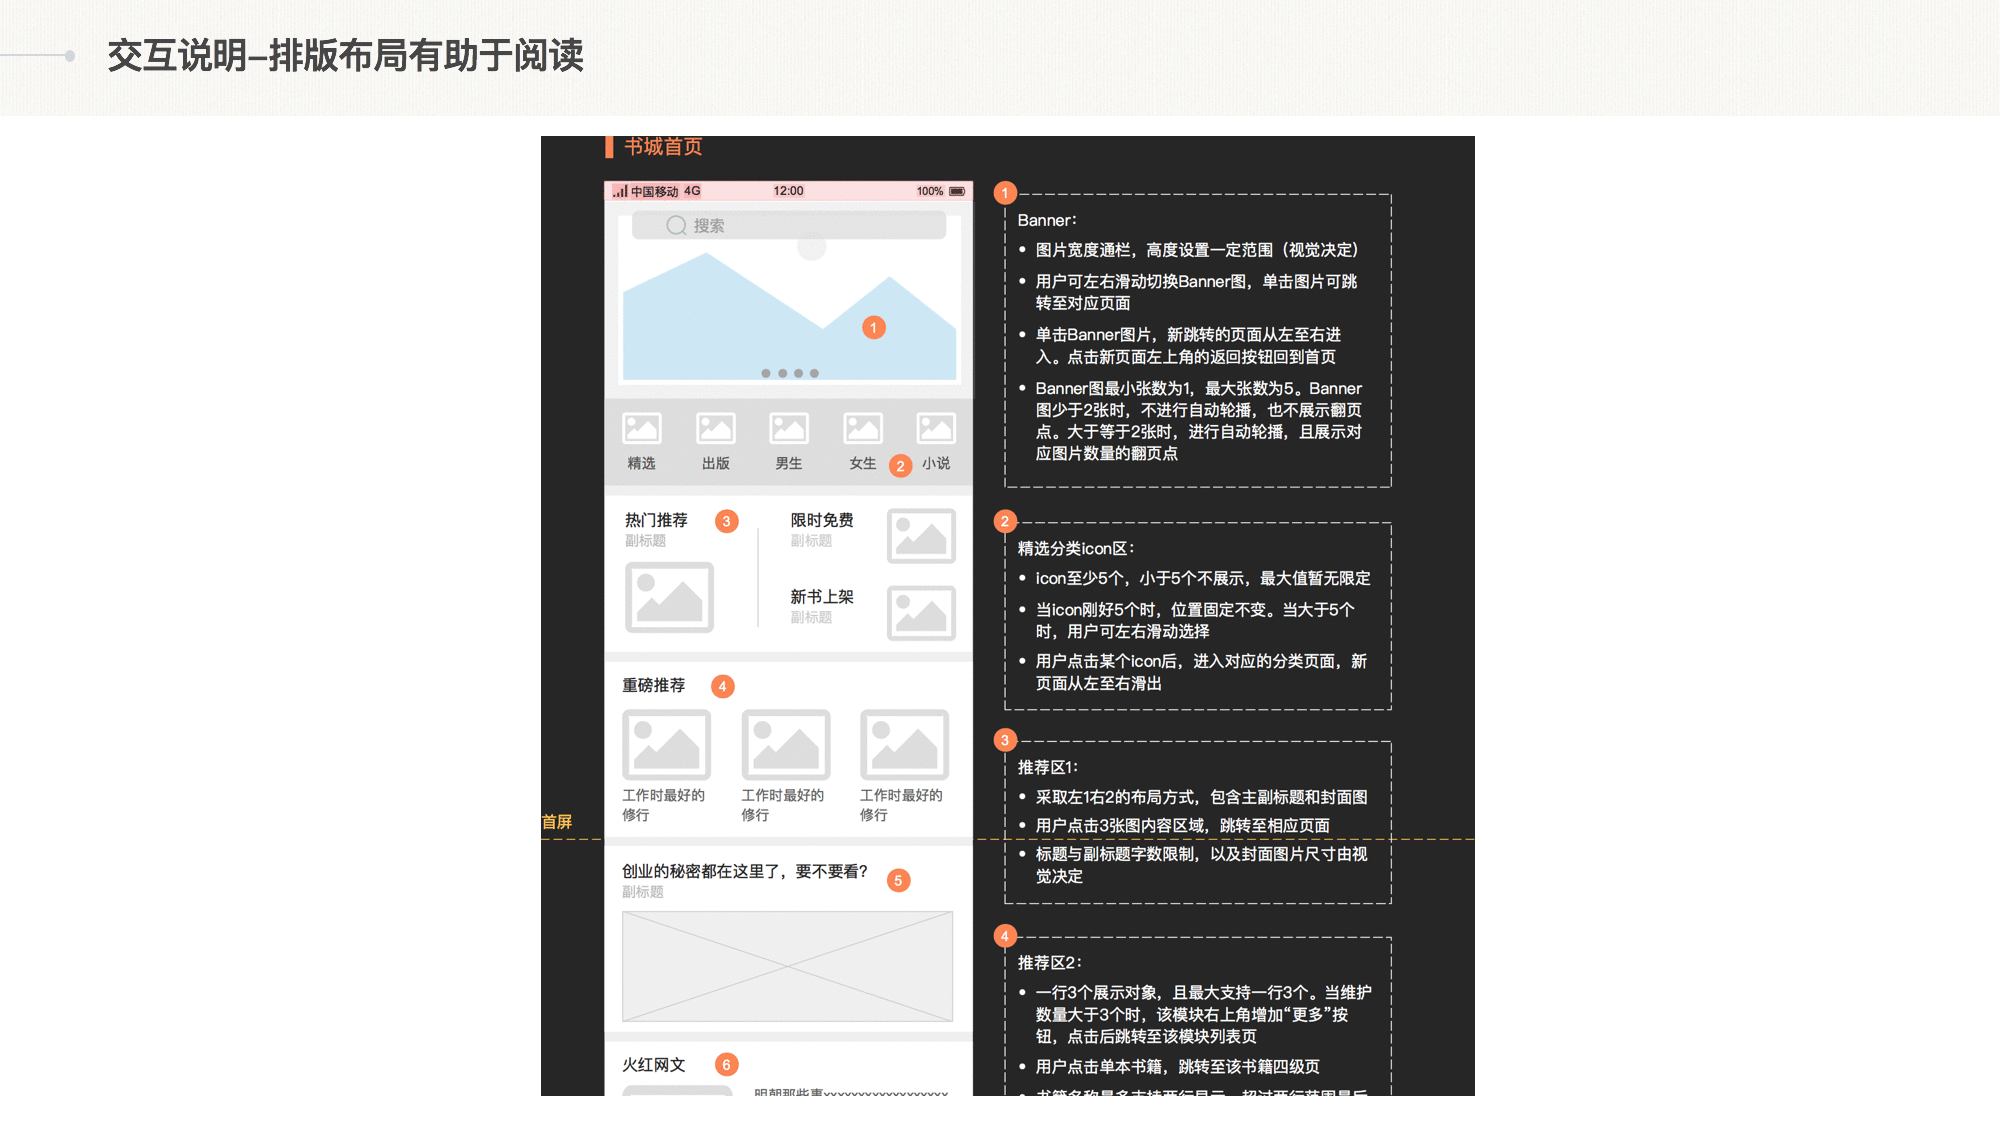Open the 限时免费 cover thumbnail

point(921,536)
